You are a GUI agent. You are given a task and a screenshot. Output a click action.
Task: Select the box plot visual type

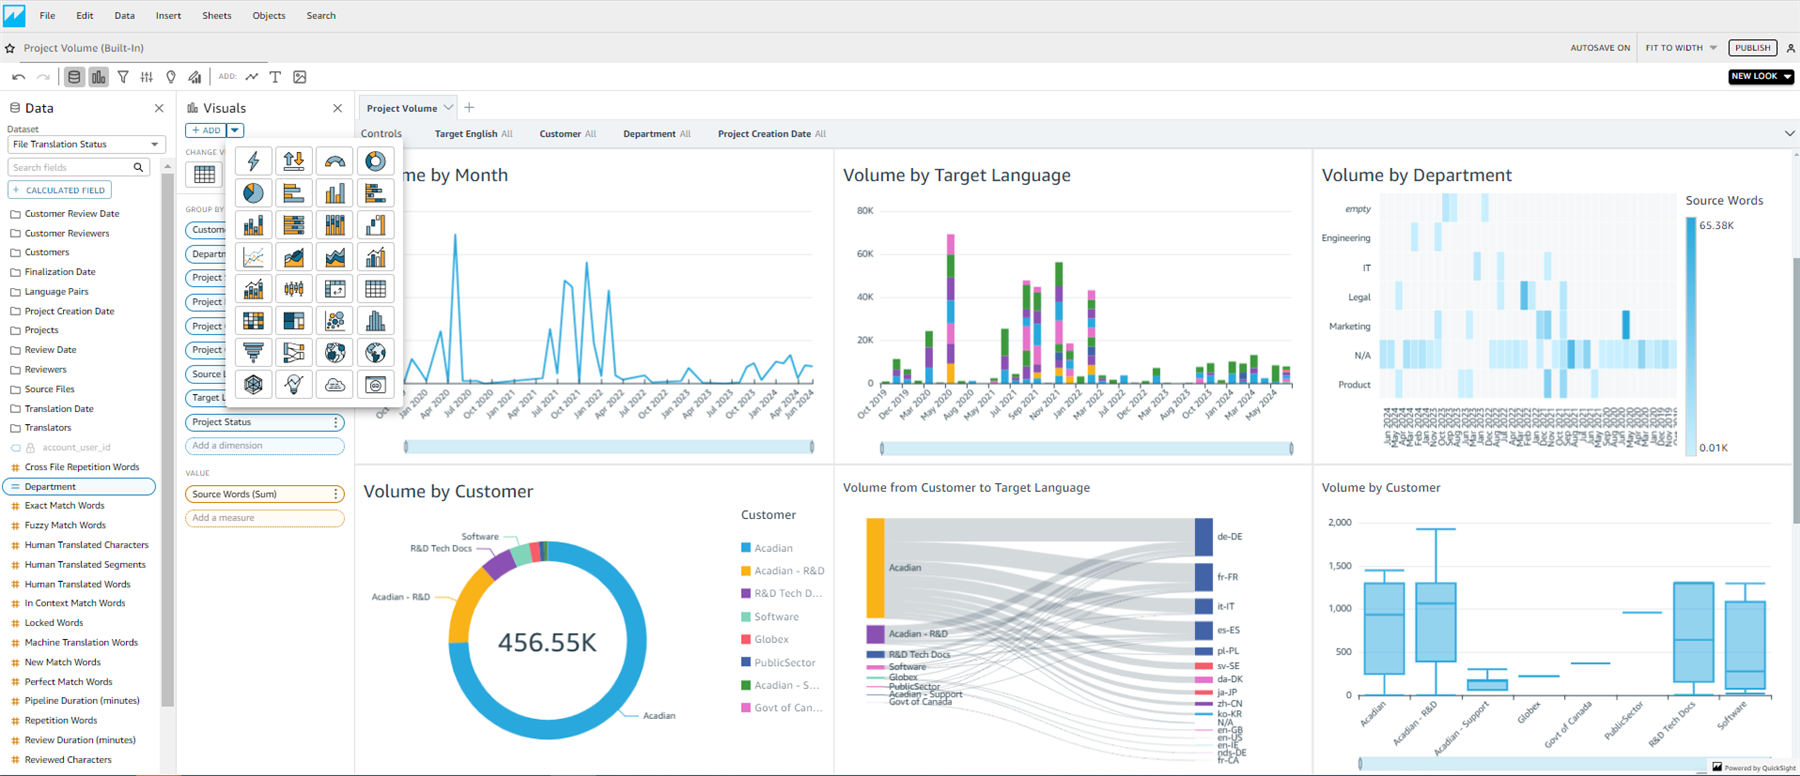[x=294, y=289]
